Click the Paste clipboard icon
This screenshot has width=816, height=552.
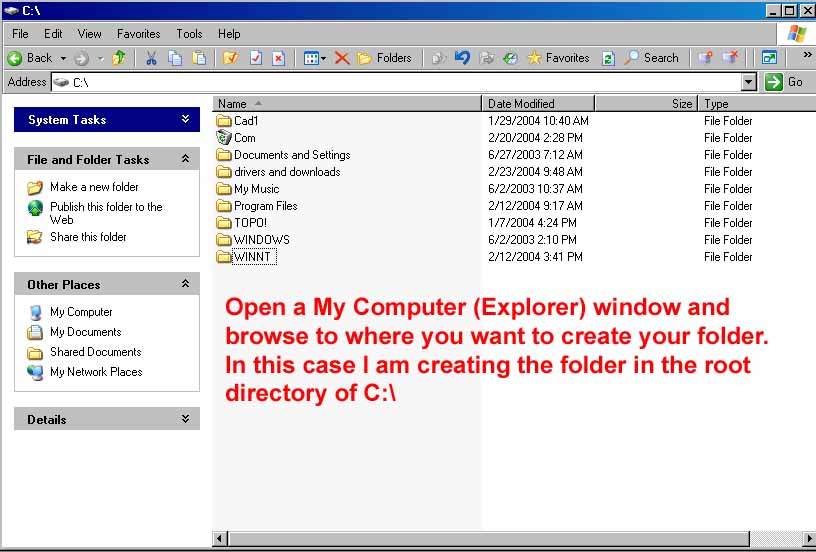(199, 58)
